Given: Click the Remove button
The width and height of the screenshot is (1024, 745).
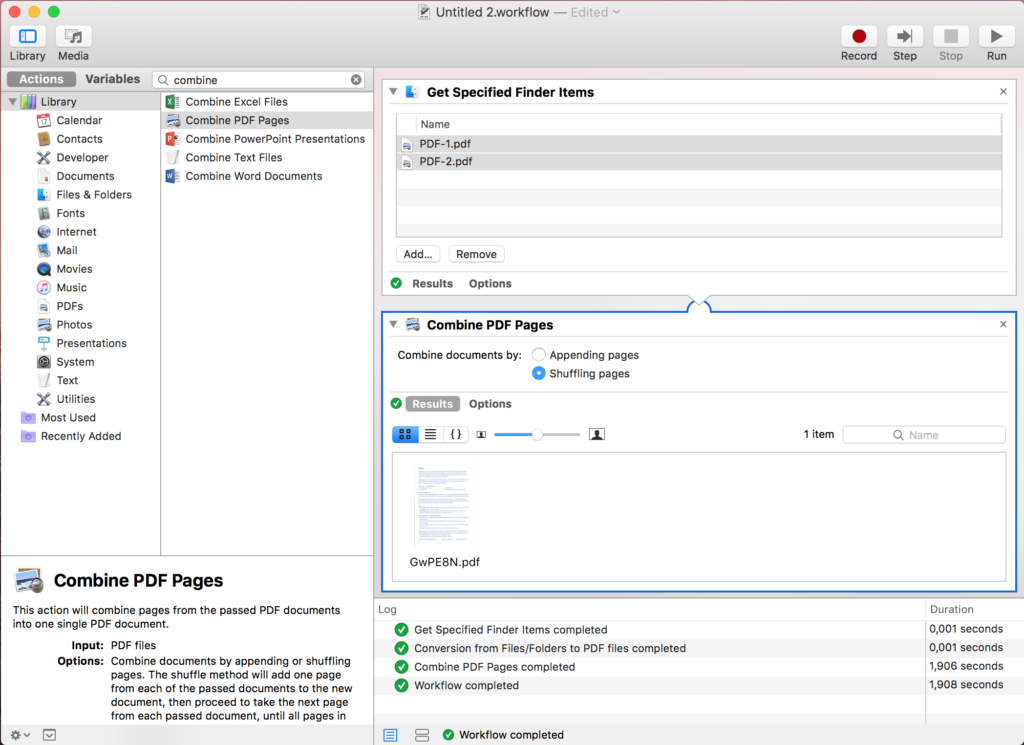Looking at the screenshot, I should click(476, 254).
